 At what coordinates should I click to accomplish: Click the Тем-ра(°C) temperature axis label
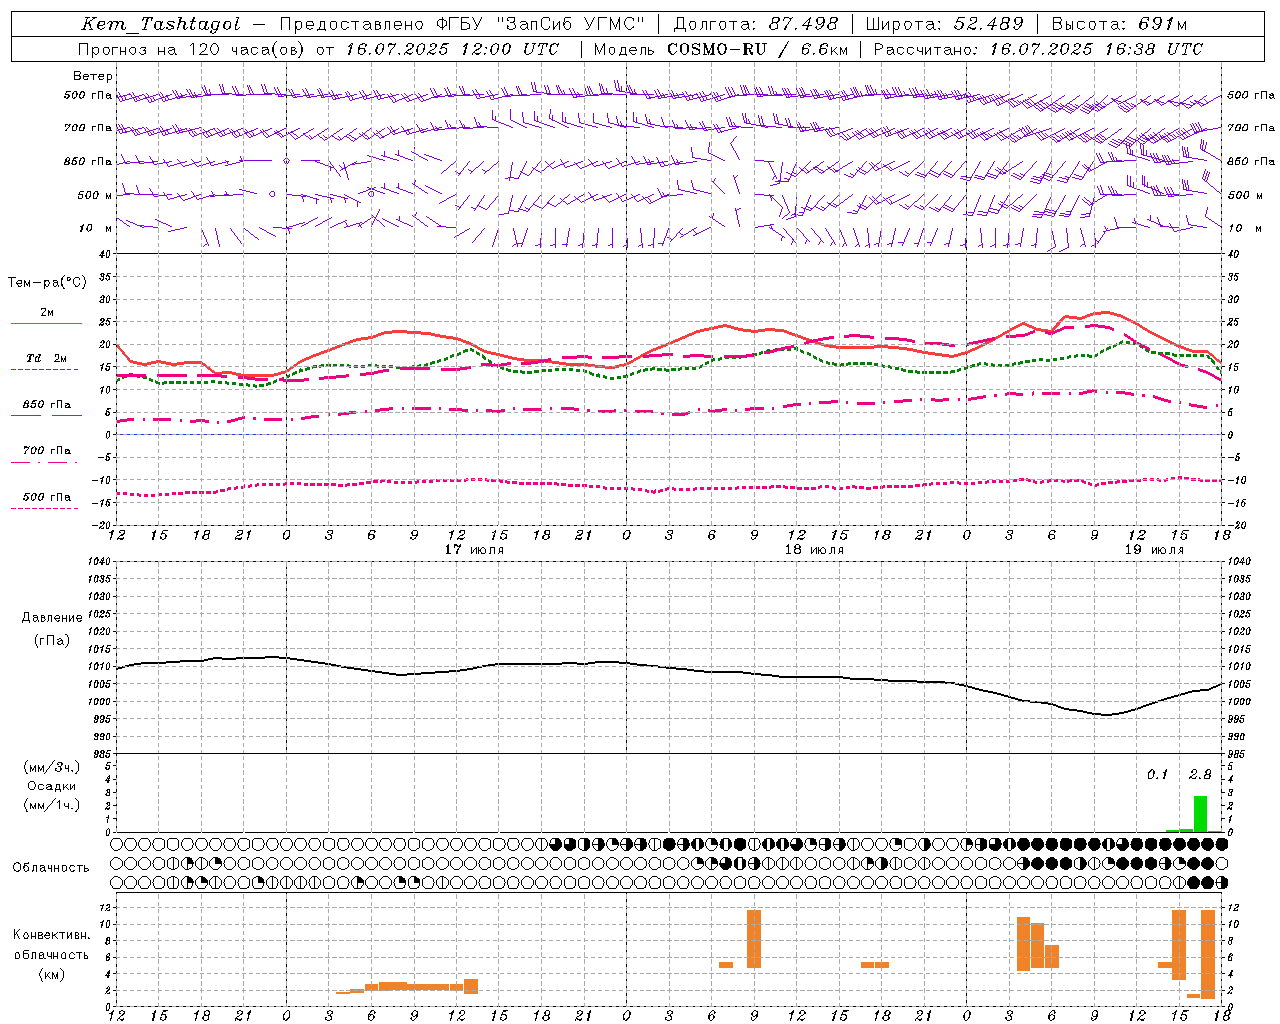[47, 282]
